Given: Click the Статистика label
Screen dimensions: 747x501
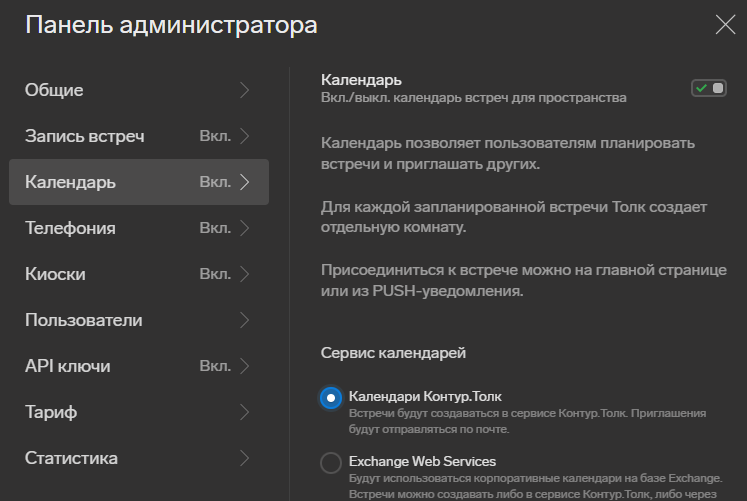Looking at the screenshot, I should [x=71, y=458].
